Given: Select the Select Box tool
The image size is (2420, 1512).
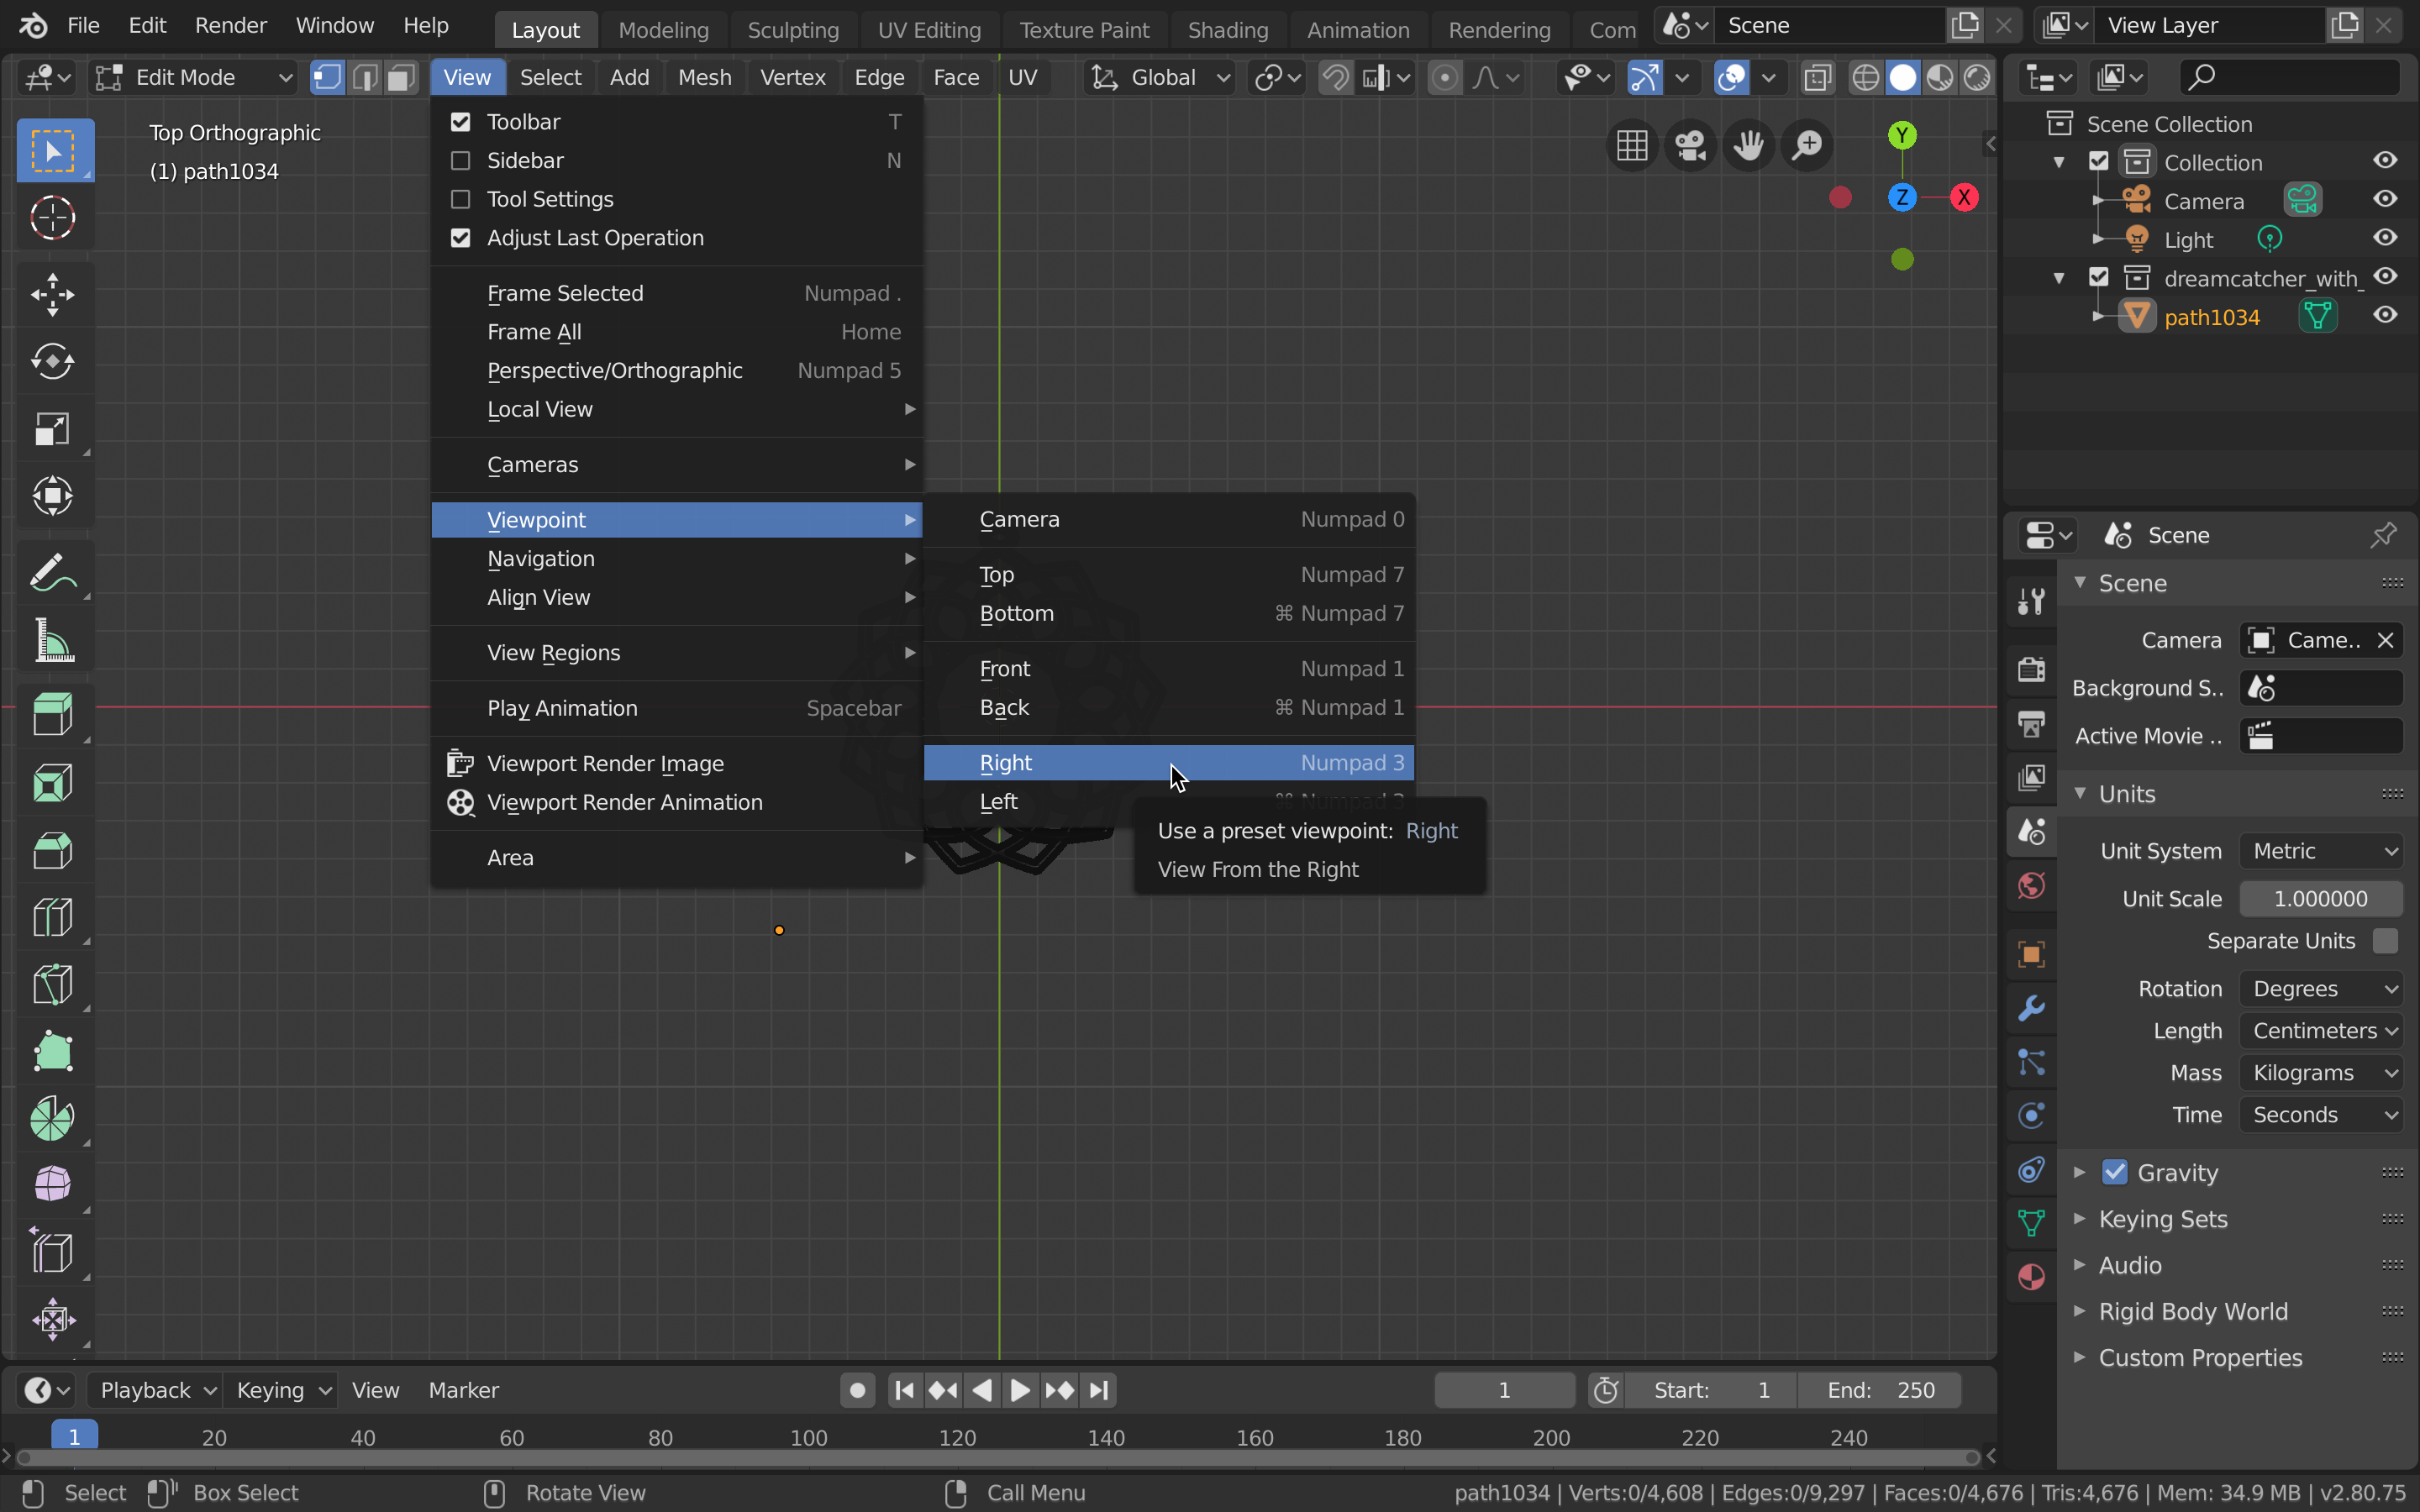Looking at the screenshot, I should point(54,150).
